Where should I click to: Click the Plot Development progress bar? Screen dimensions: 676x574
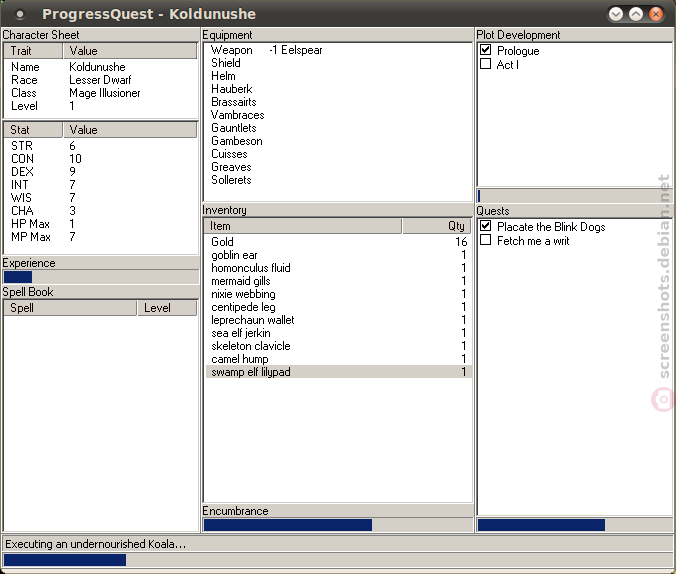click(574, 196)
